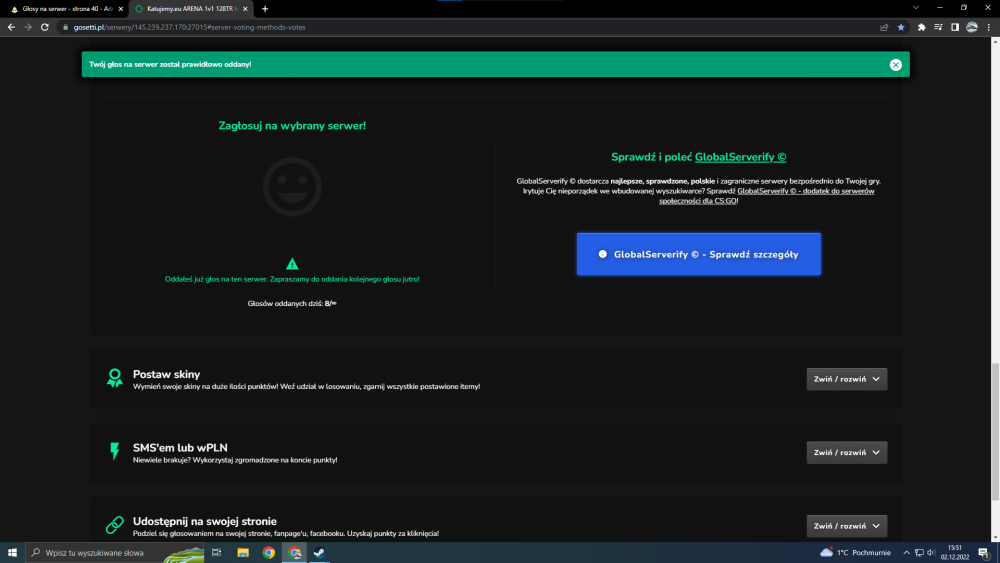Expand the SMS'em lub wPLN section

tap(846, 453)
